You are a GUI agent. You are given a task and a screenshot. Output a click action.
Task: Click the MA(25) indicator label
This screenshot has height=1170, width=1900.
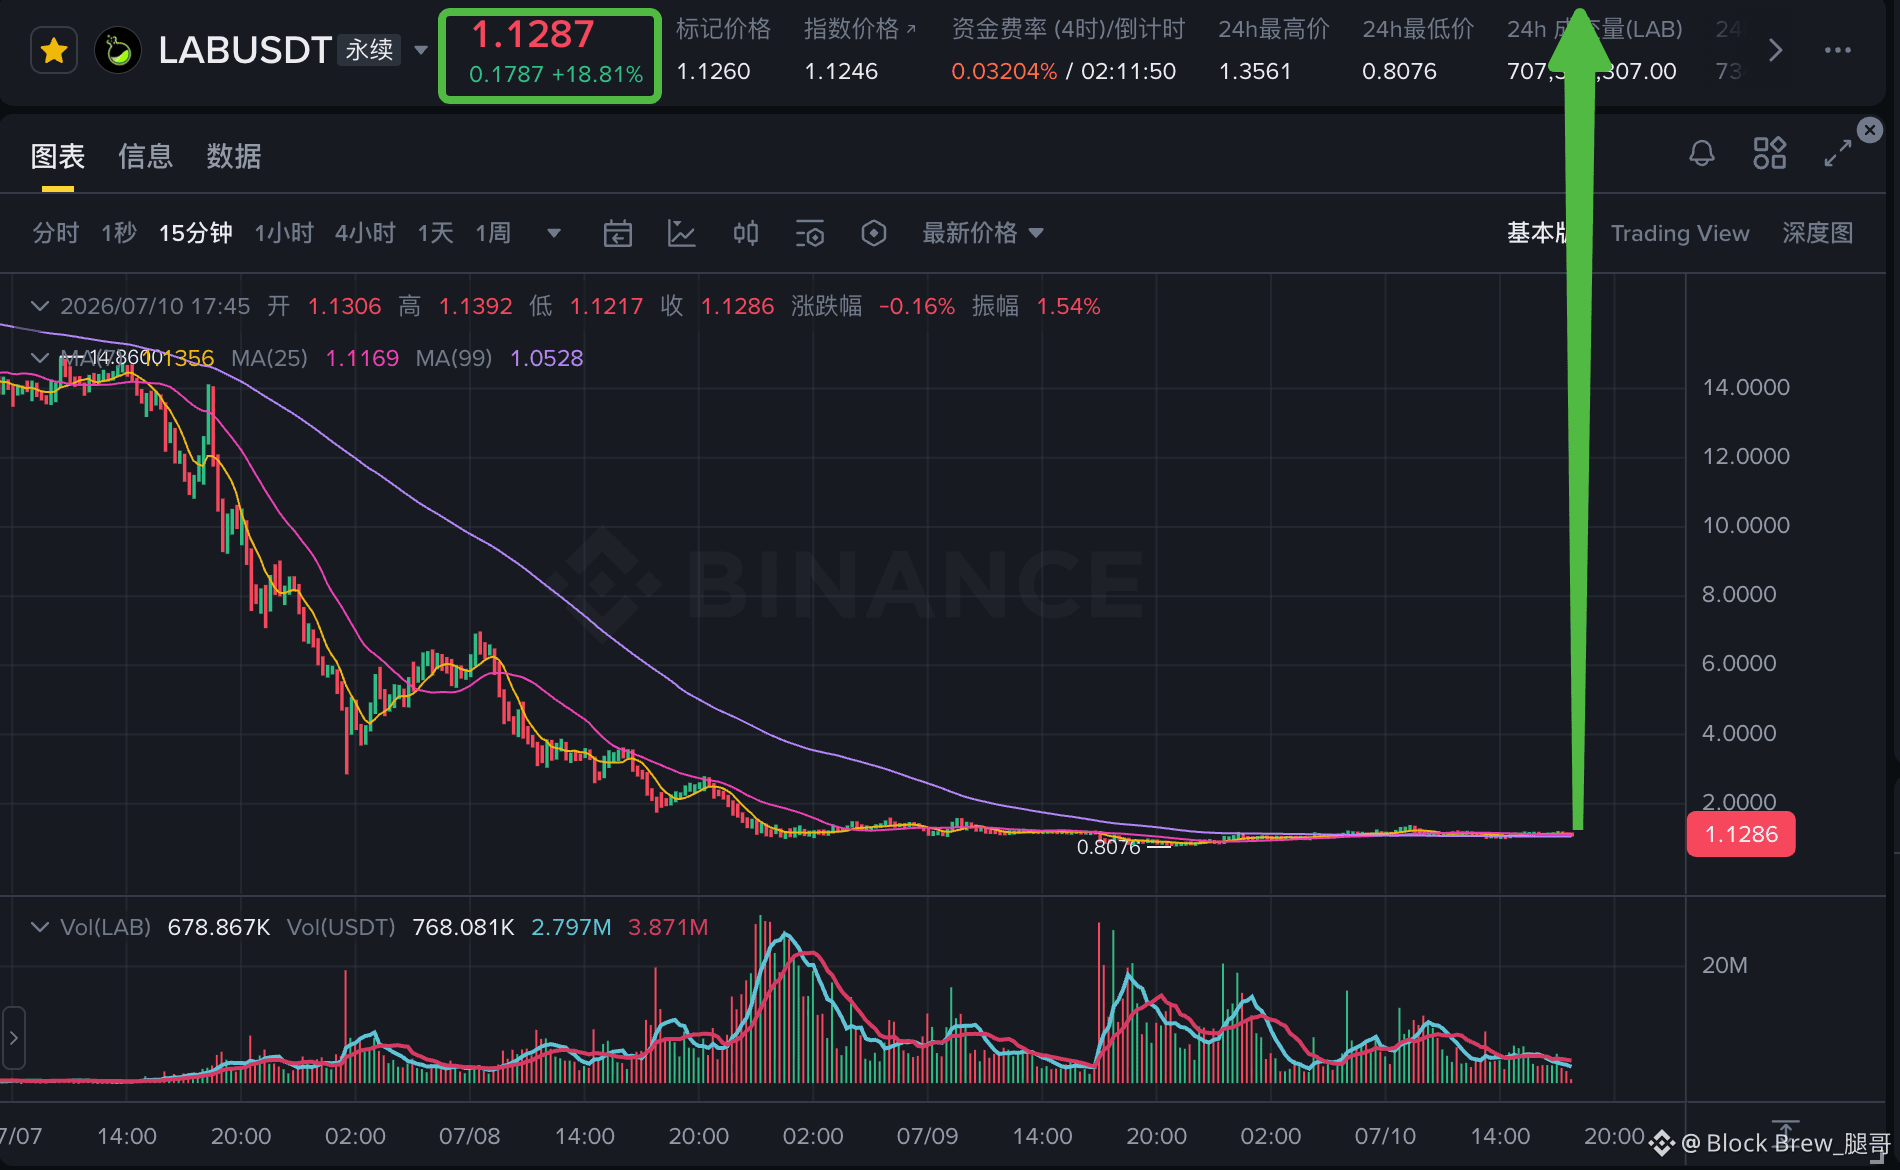point(269,358)
